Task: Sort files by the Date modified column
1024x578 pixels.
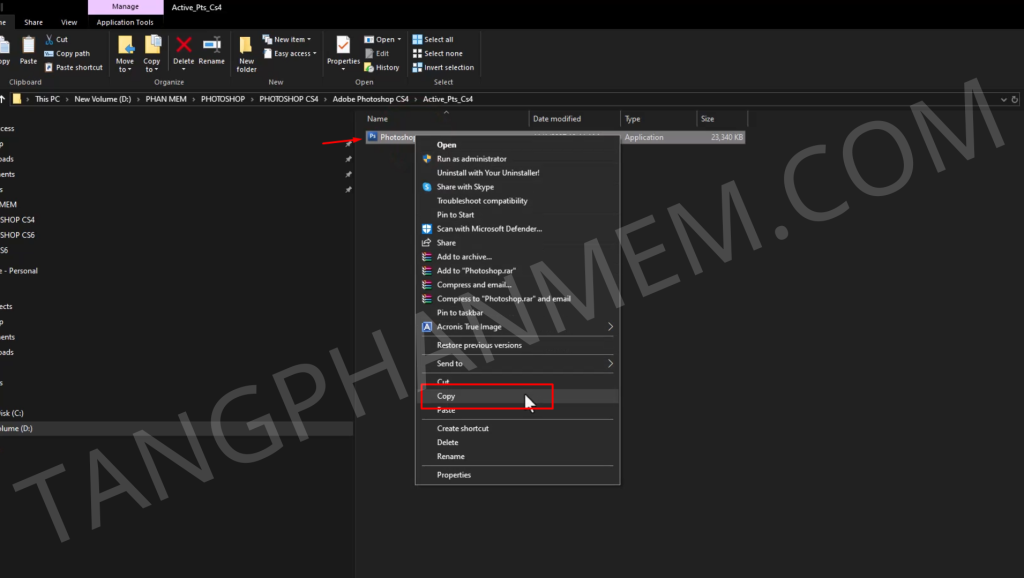Action: click(x=557, y=119)
